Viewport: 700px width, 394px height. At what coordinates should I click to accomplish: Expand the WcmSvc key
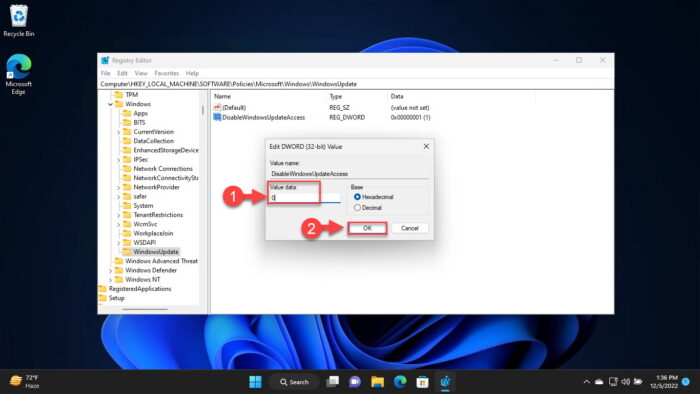pos(118,224)
